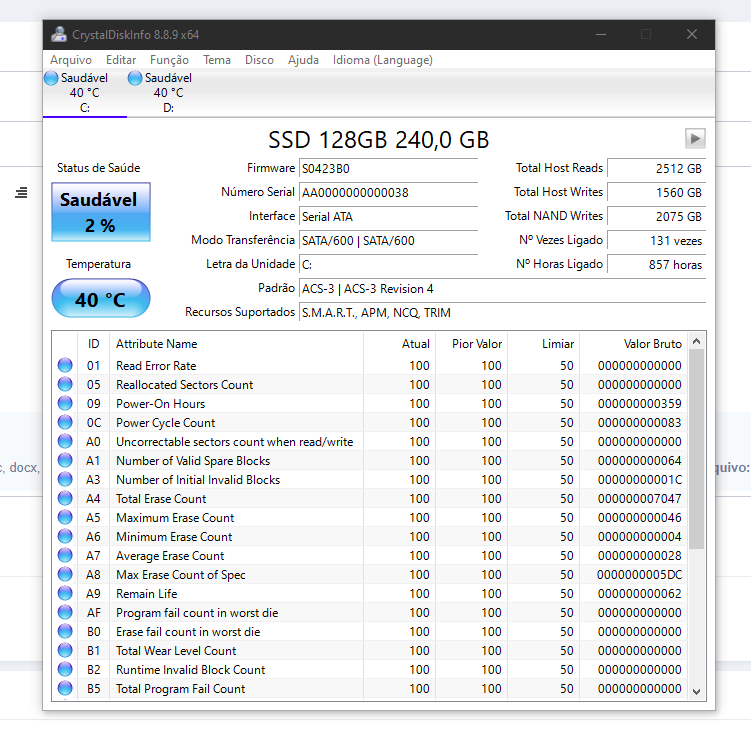Click the Total Host Reads value 2512 GB
The height and width of the screenshot is (743, 751).
point(657,169)
